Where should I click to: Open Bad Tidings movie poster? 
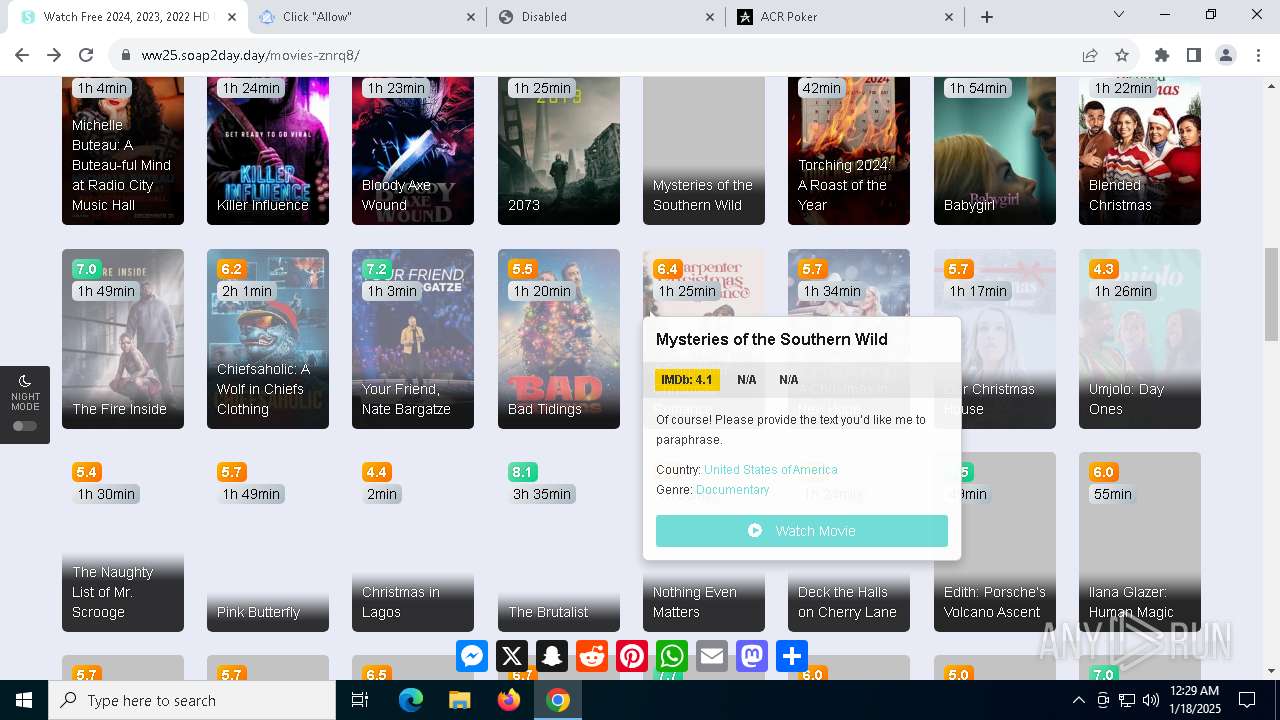[x=559, y=339]
